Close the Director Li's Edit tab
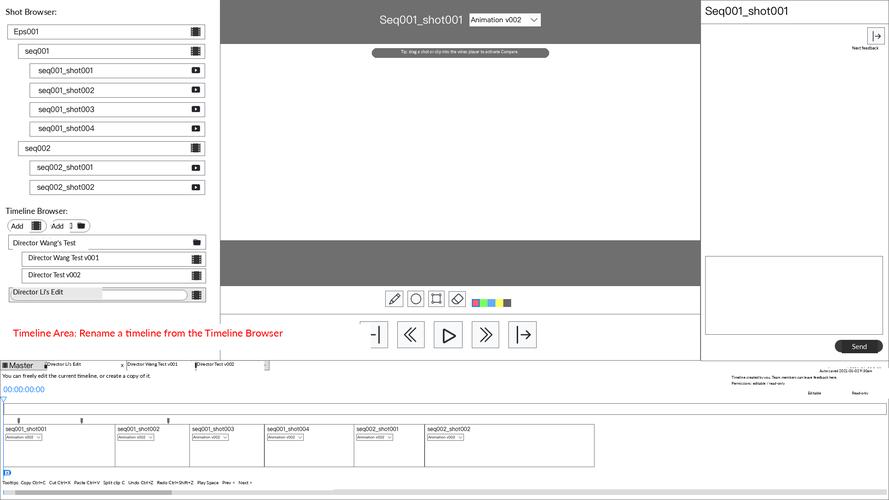The width and height of the screenshot is (889, 500). click(122, 366)
